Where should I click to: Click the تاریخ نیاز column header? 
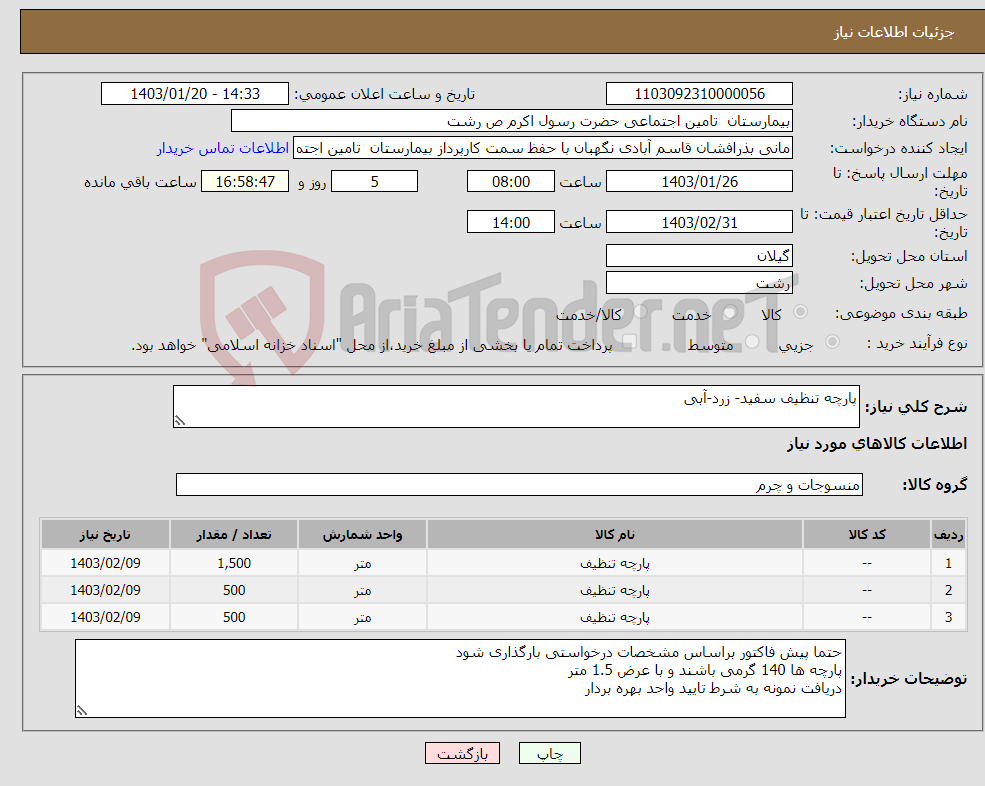(x=106, y=535)
